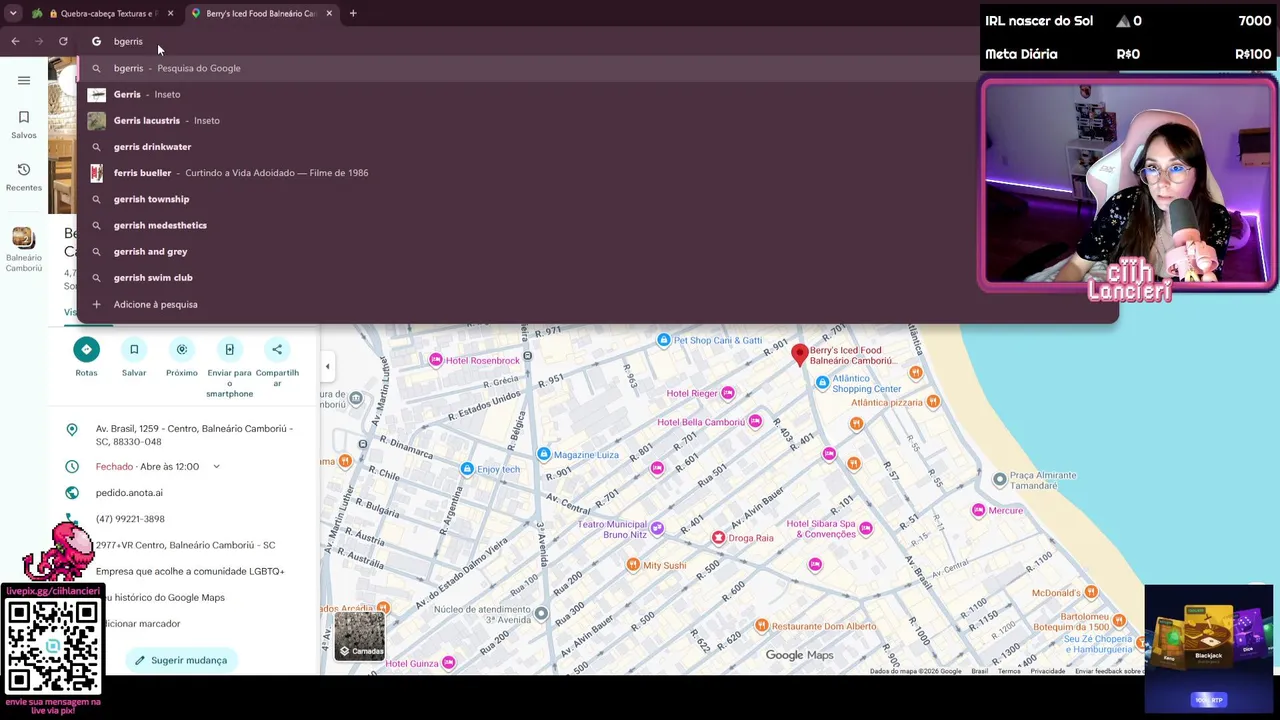
Task: Open a new browser tab
Action: point(353,13)
